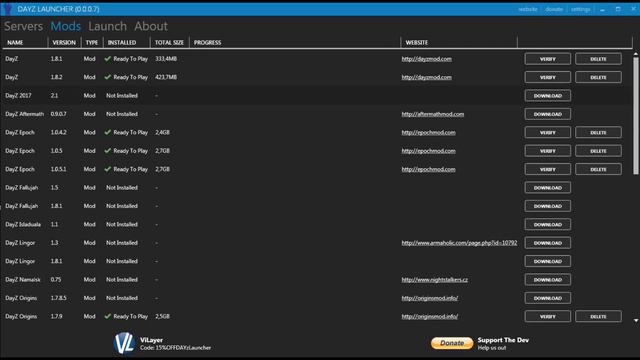The width and height of the screenshot is (640, 360).
Task: Sort by the Total Size column header
Action: tap(169, 42)
